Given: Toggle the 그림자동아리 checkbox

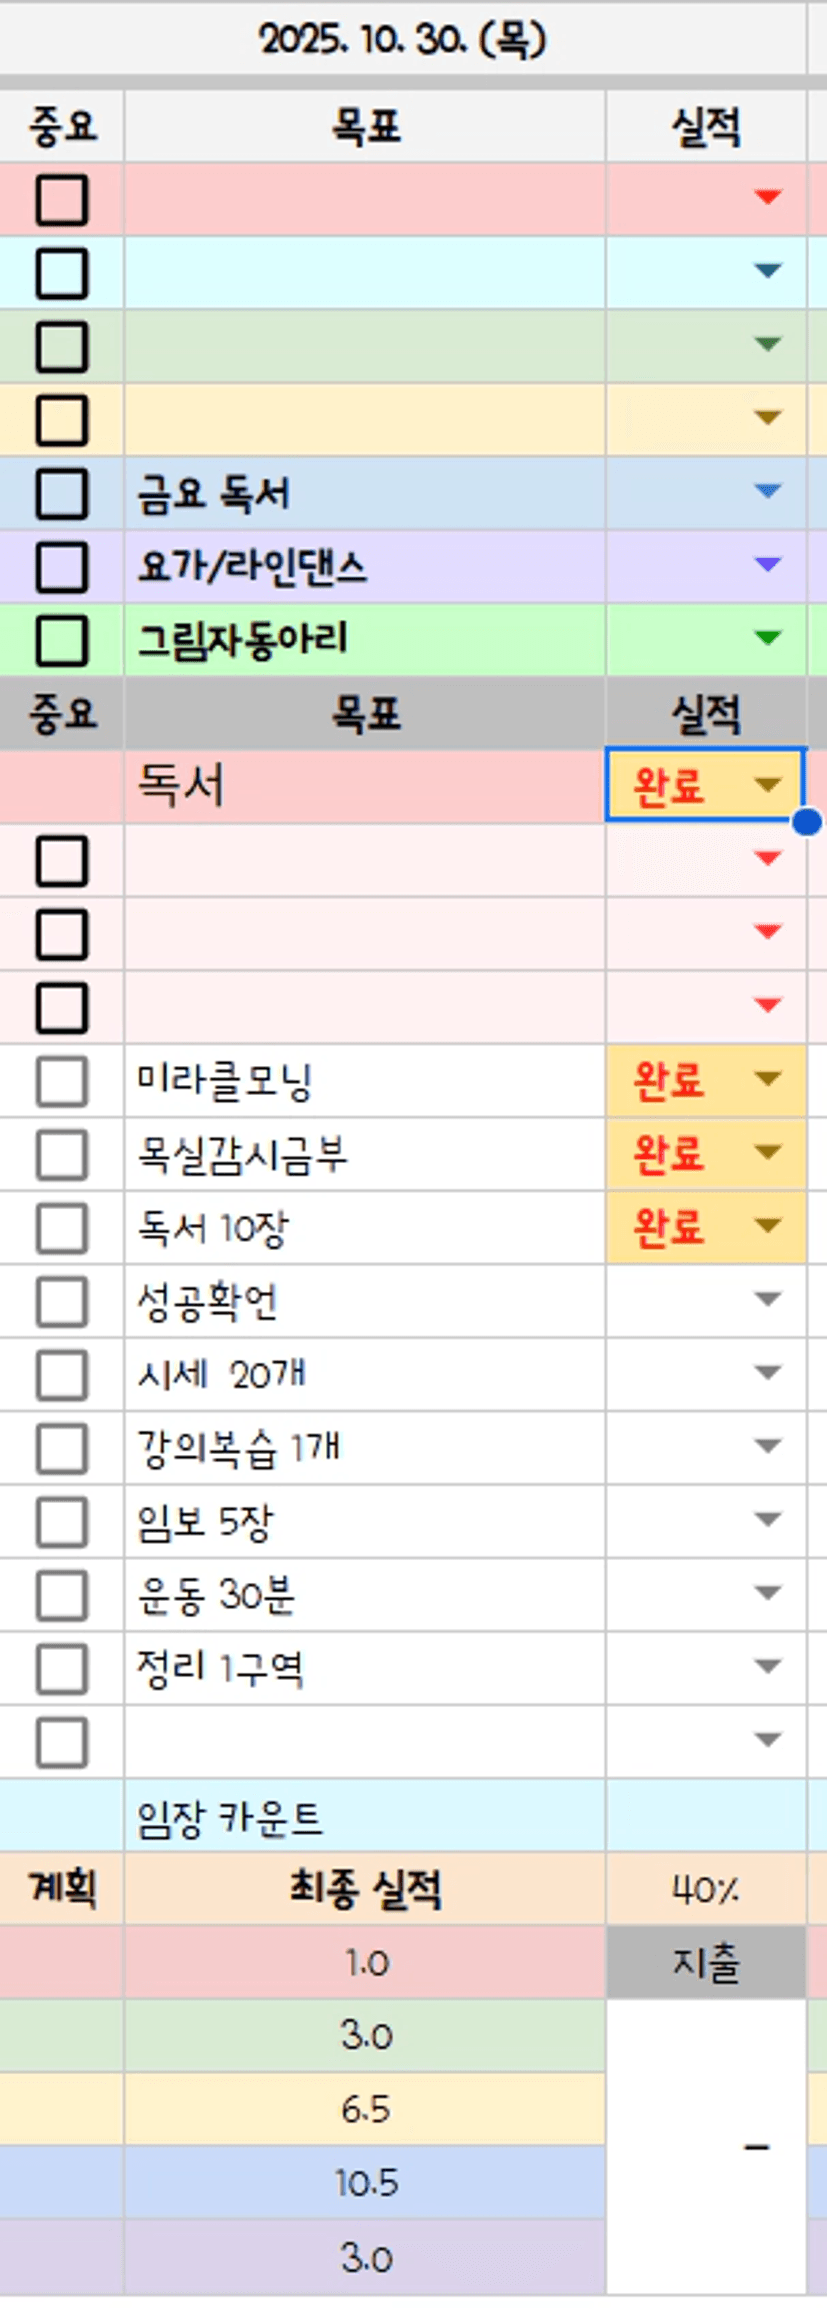Looking at the screenshot, I should click(62, 640).
